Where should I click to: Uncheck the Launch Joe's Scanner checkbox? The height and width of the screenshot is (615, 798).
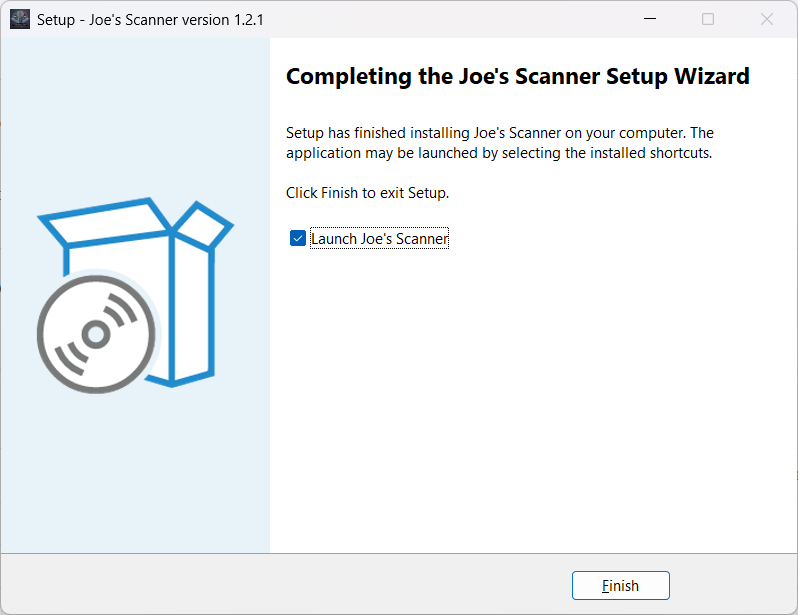click(297, 239)
